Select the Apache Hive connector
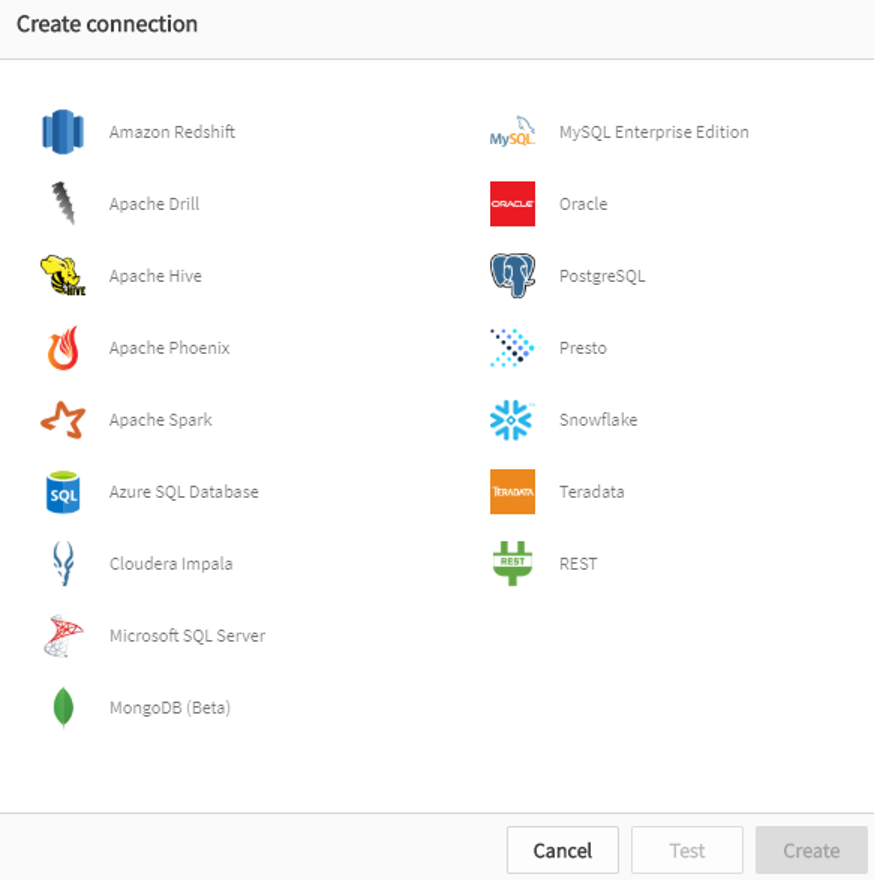The height and width of the screenshot is (880, 874). tap(62, 275)
